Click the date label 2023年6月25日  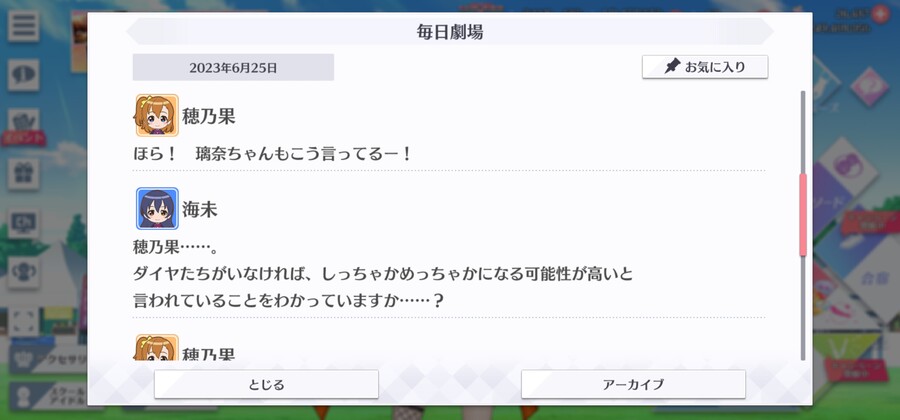pos(233,68)
